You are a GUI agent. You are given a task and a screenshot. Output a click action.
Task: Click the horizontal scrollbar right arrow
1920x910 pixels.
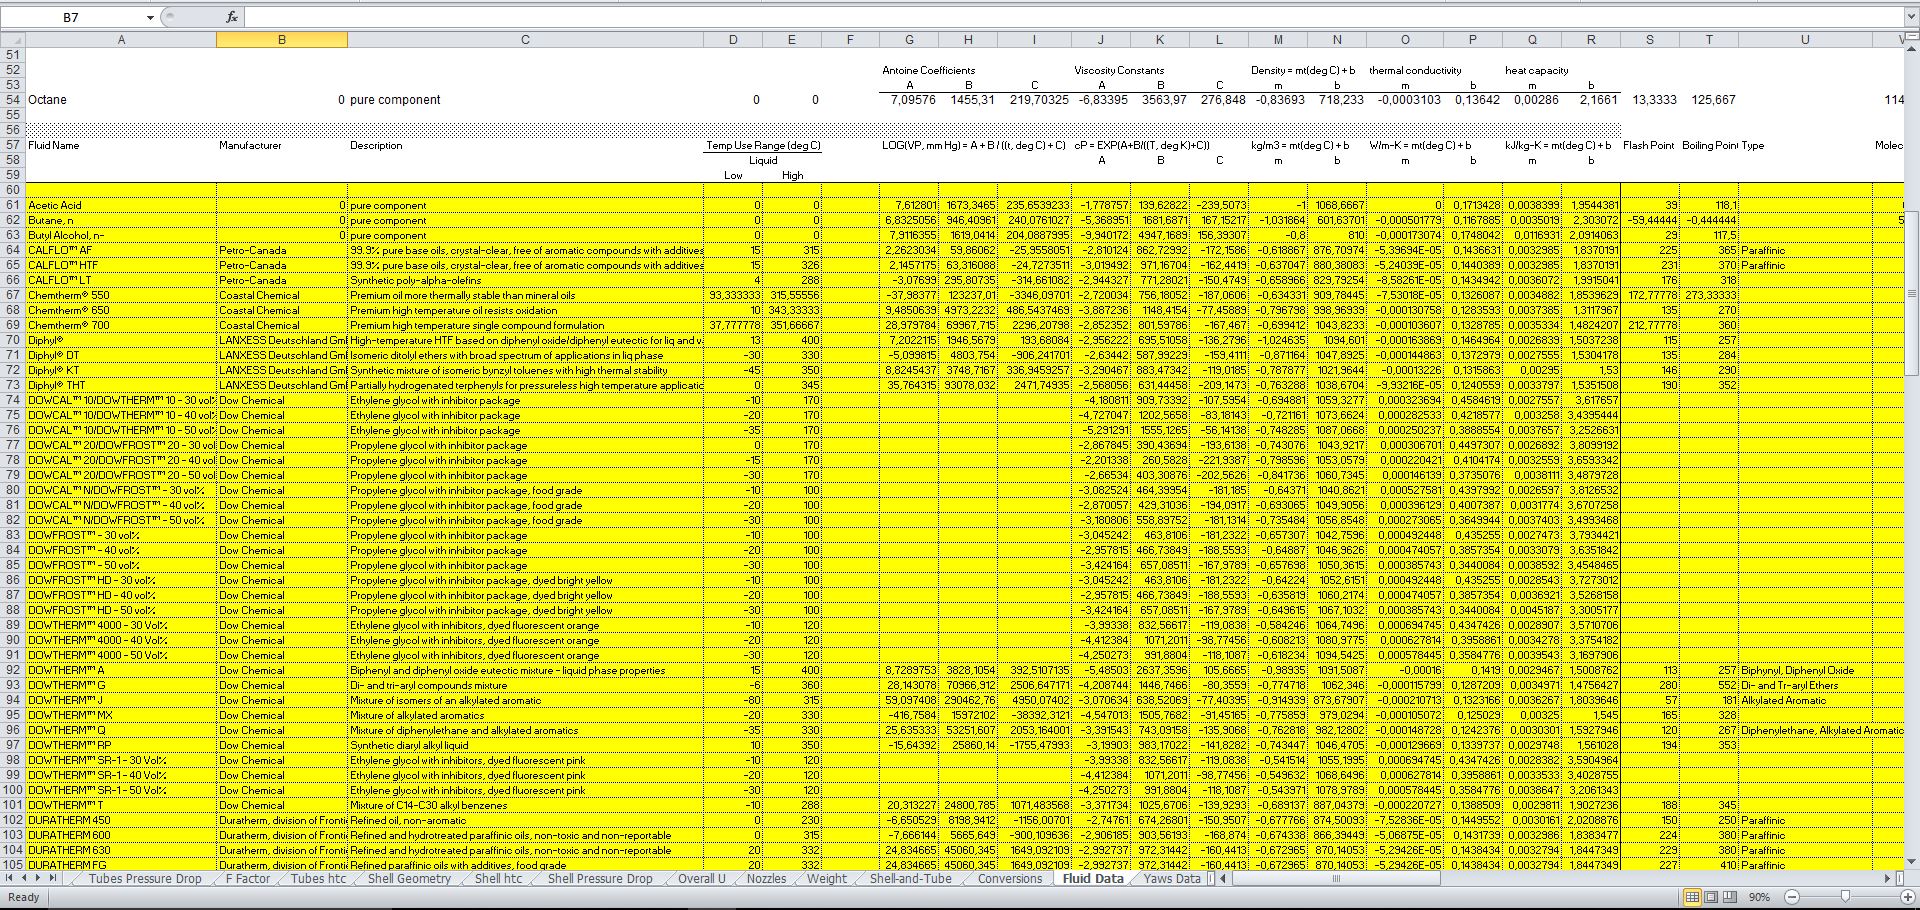coord(1888,878)
